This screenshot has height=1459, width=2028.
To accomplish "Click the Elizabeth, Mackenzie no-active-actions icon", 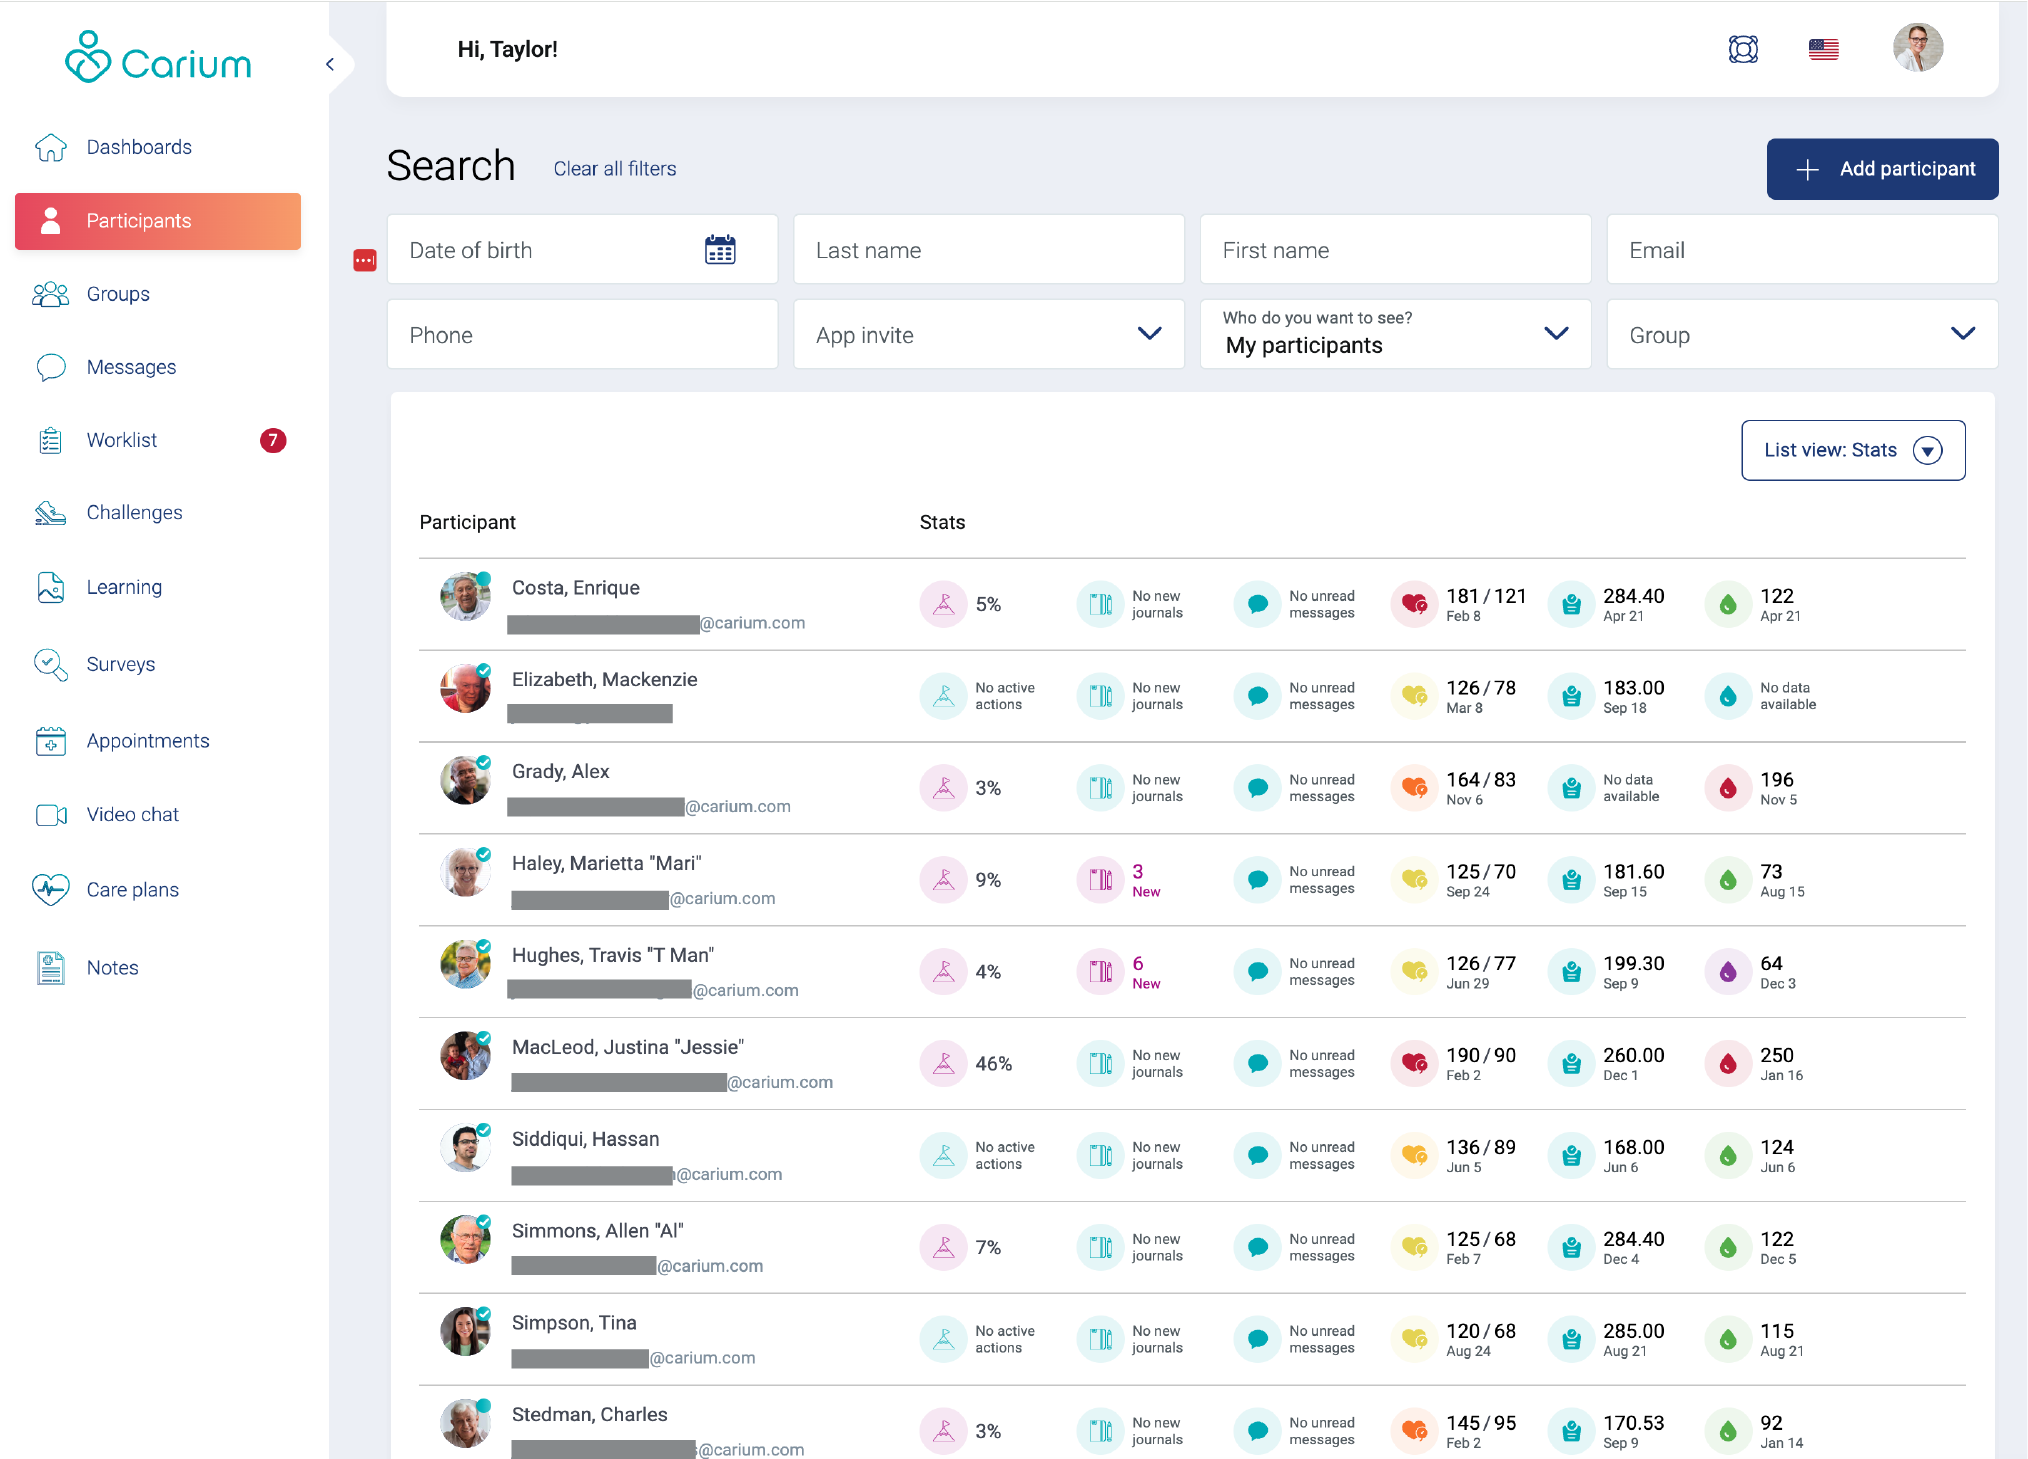I will click(x=943, y=696).
